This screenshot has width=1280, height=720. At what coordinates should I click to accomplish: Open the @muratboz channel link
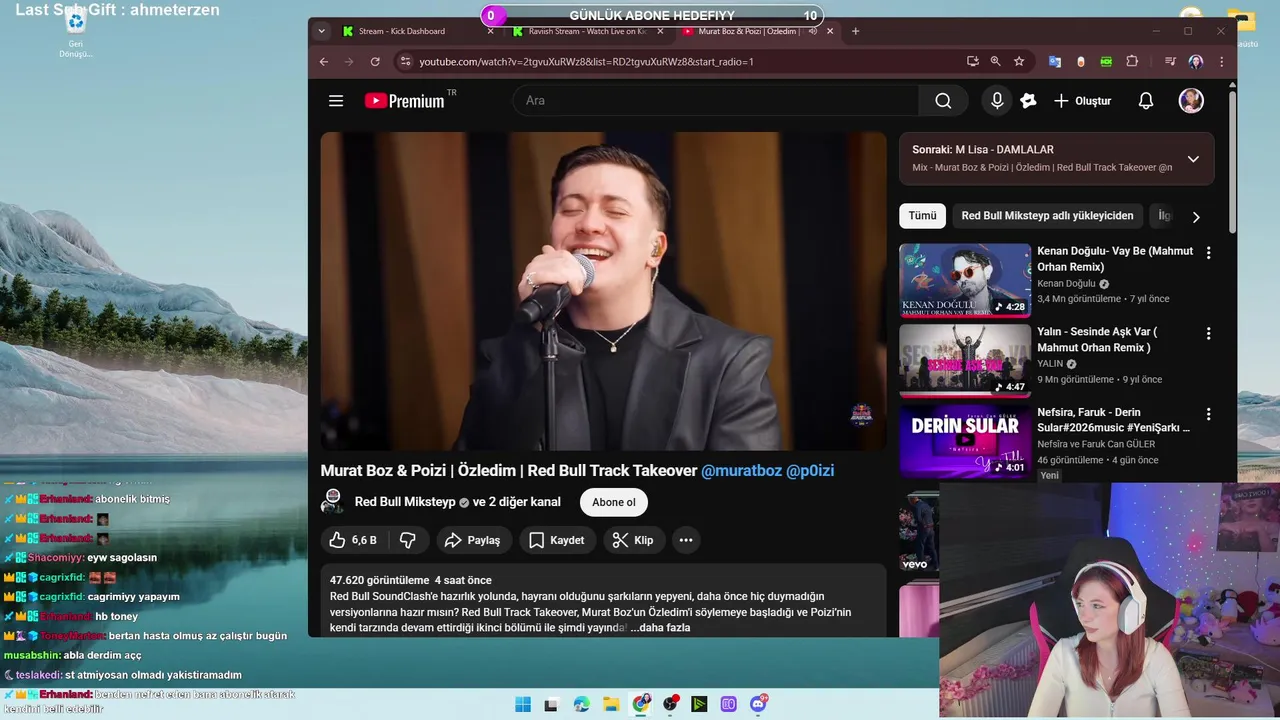(741, 470)
